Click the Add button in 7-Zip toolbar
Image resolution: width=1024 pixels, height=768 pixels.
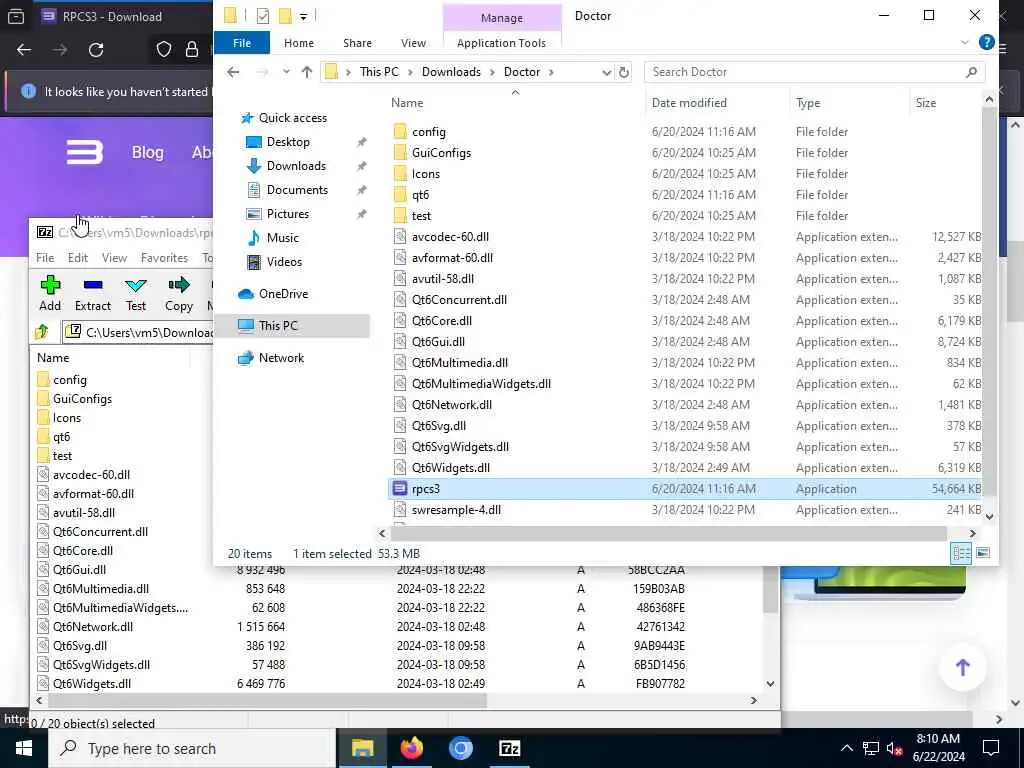[x=50, y=293]
